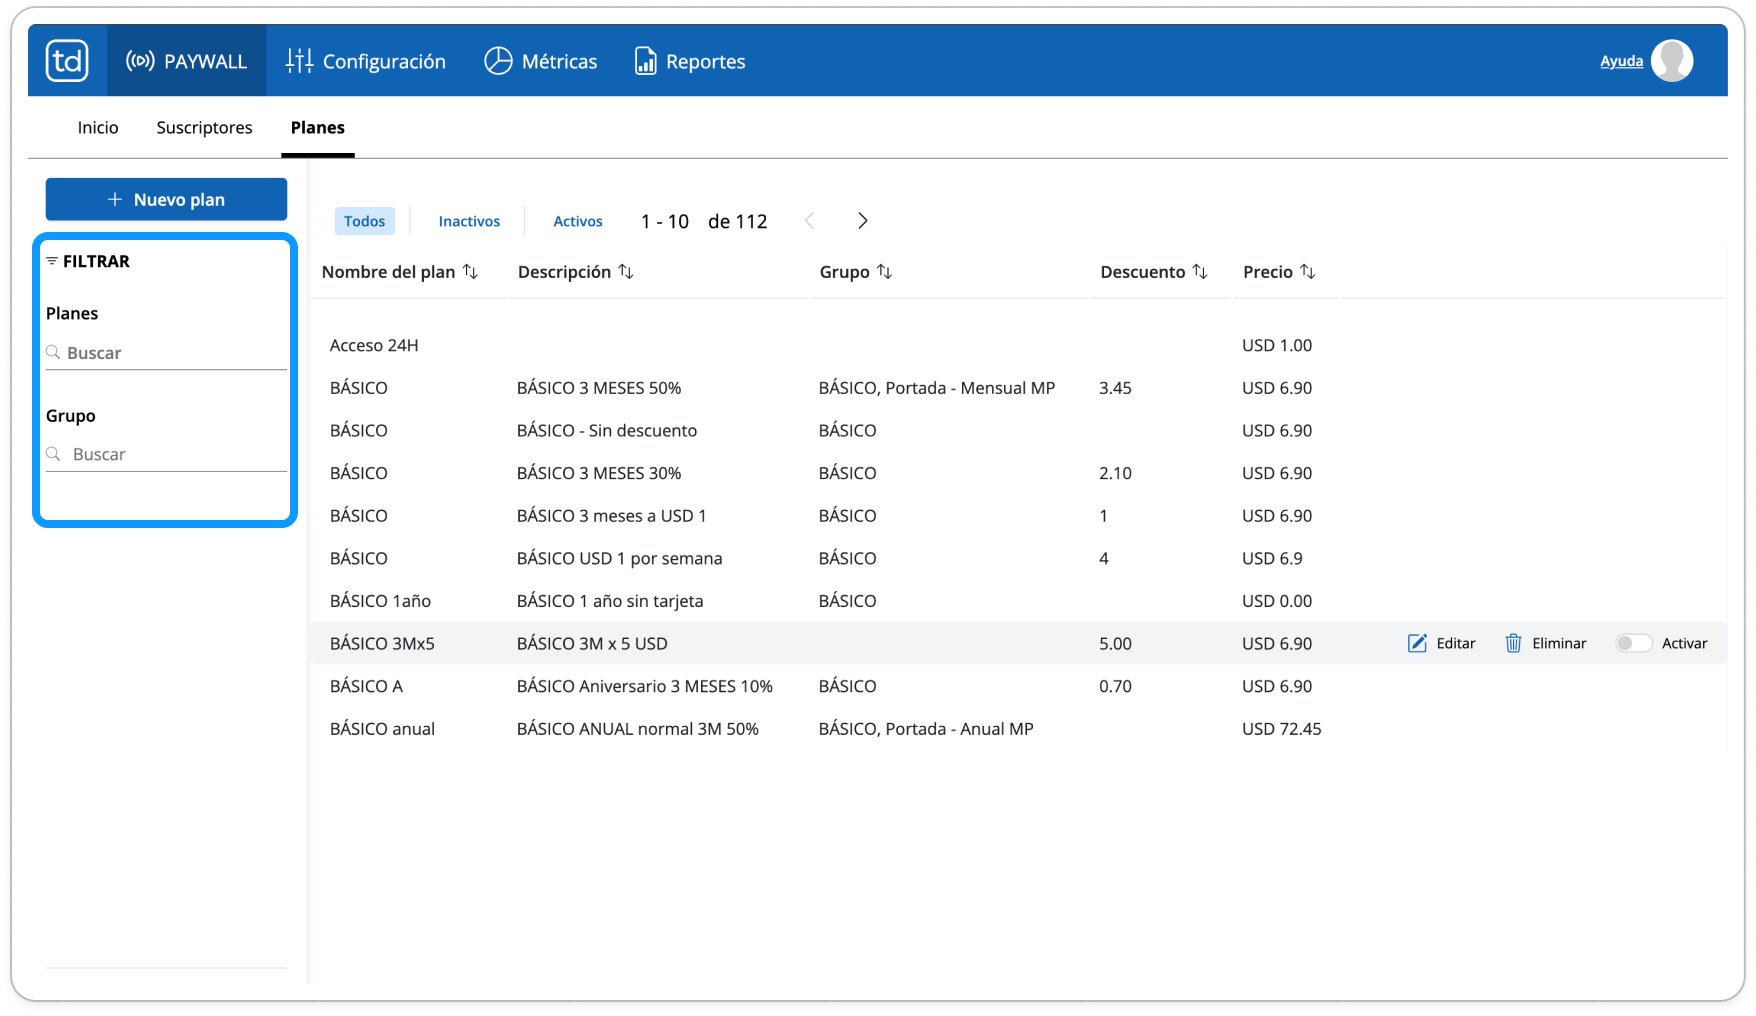
Task: Select 'BÁSICO USD 1 por semana' row
Action: [x=1018, y=558]
